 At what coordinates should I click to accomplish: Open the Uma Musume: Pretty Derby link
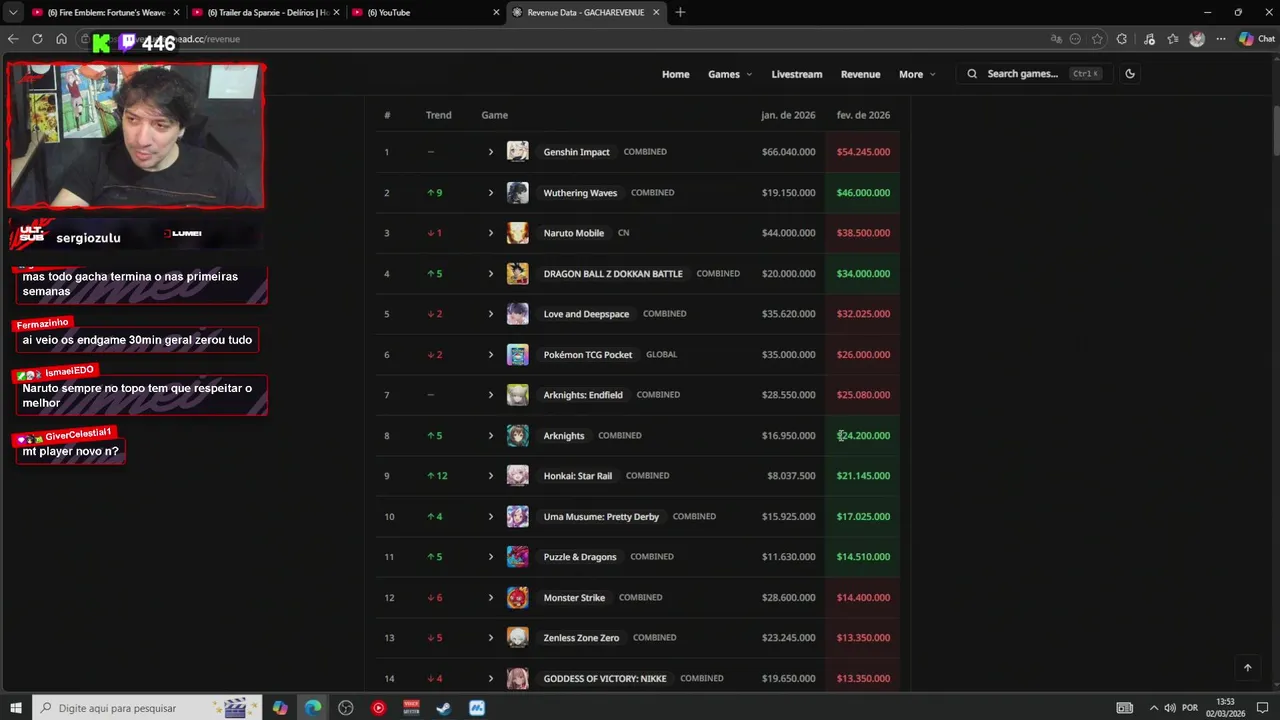[x=601, y=517]
